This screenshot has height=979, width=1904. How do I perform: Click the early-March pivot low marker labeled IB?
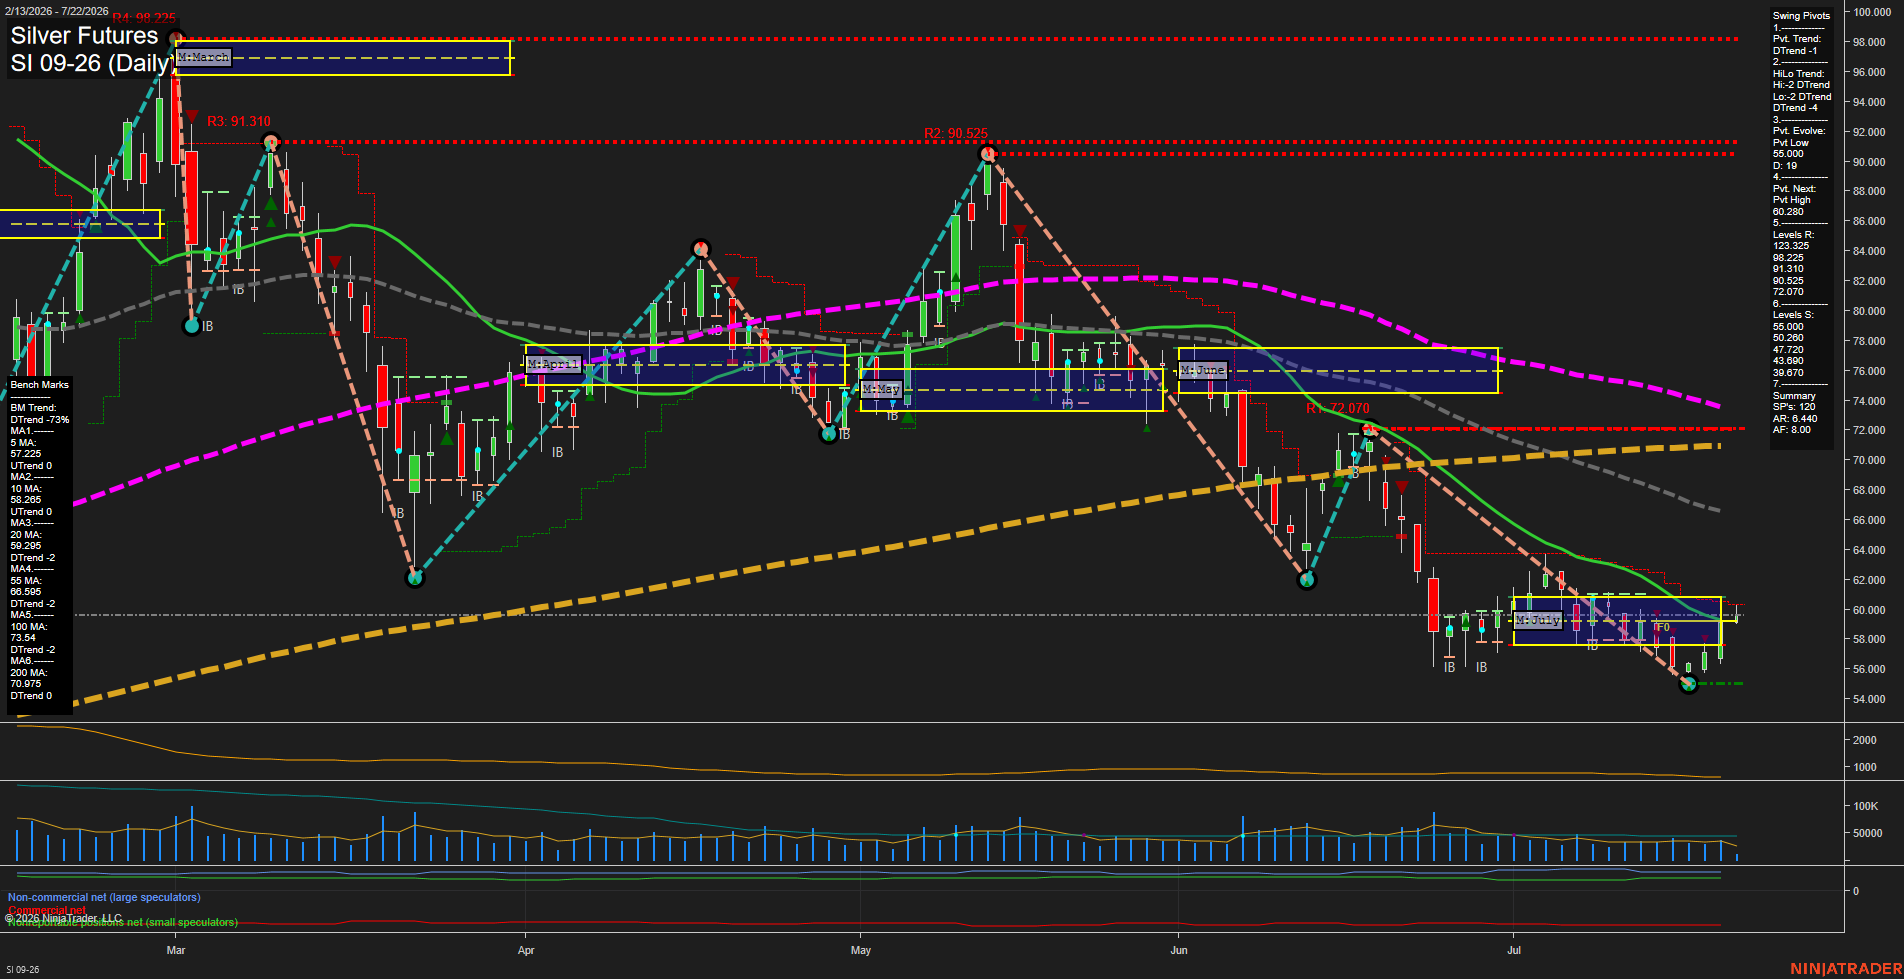coord(193,325)
